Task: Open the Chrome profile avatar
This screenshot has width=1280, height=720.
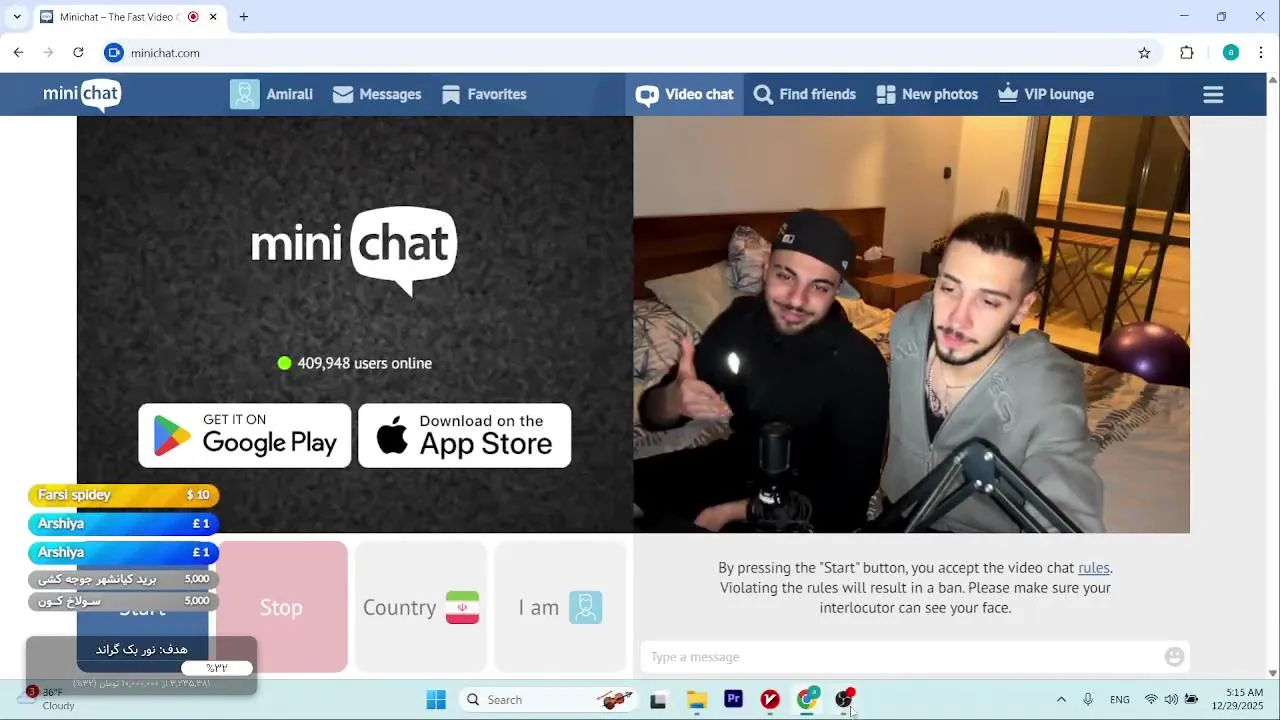Action: pyautogui.click(x=1231, y=53)
